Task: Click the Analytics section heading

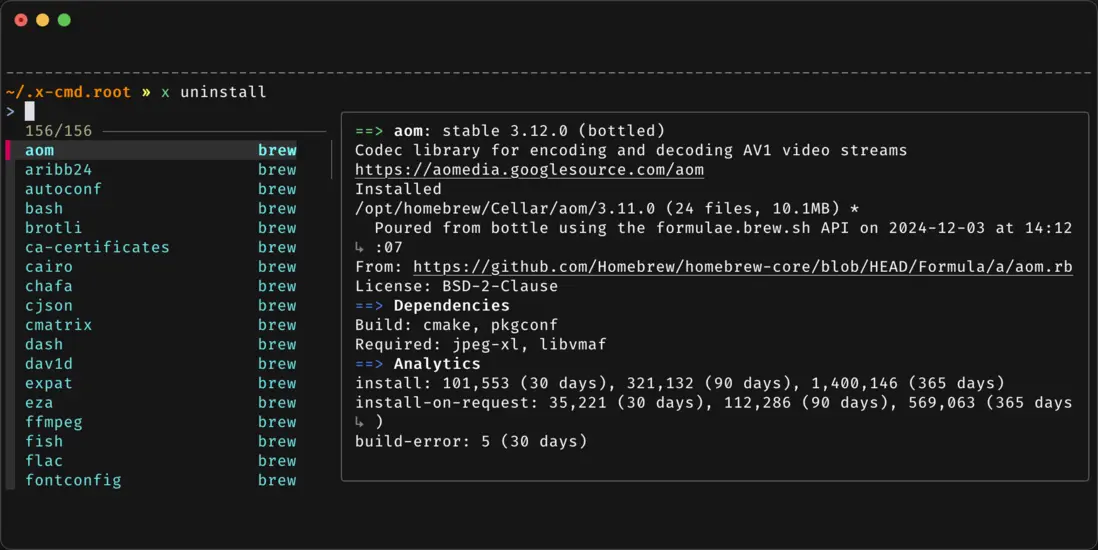Action: point(437,364)
